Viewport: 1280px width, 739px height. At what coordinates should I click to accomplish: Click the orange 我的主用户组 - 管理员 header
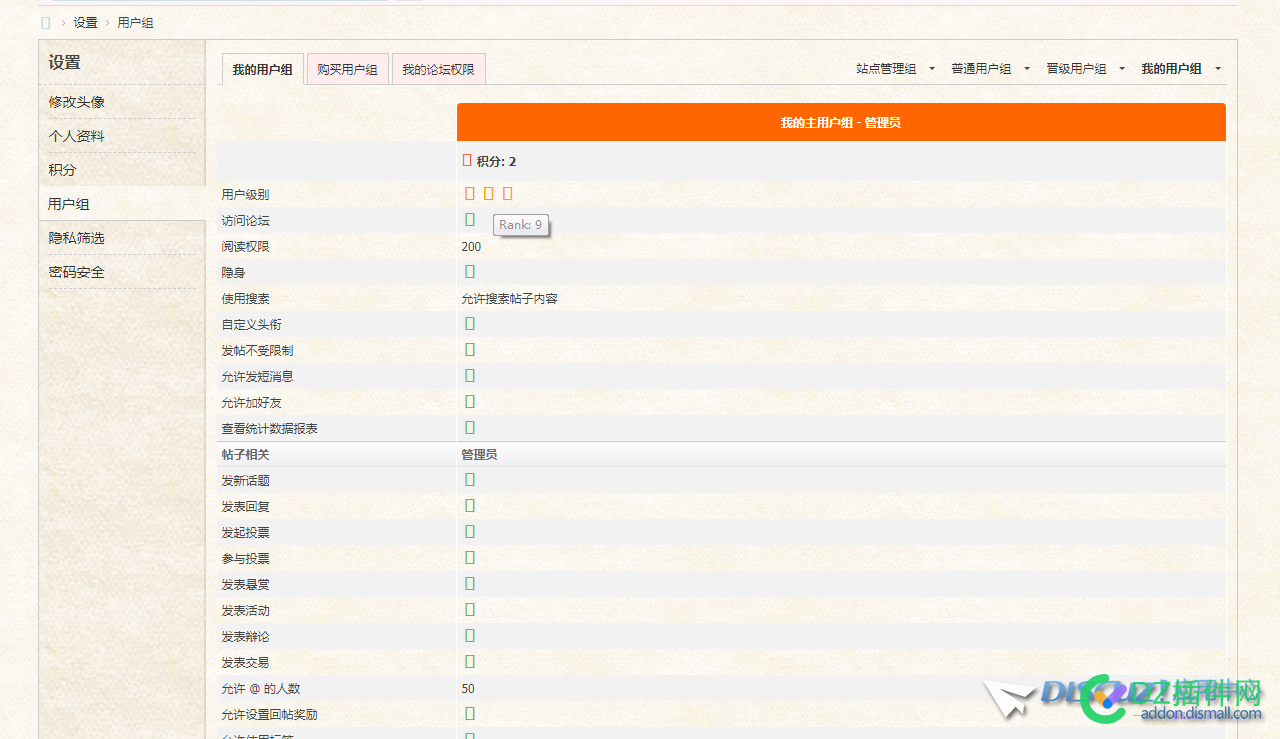[x=841, y=122]
